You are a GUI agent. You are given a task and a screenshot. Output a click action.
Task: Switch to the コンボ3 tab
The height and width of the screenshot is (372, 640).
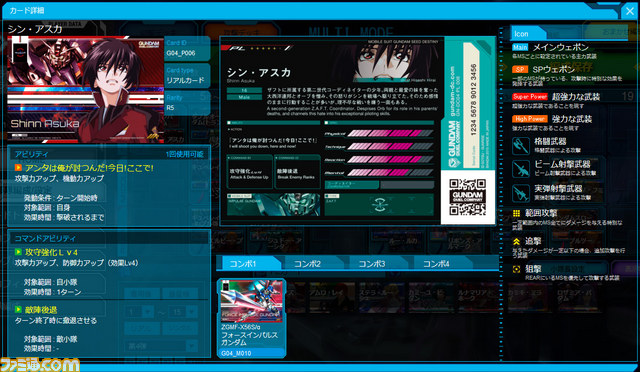[x=372, y=264]
